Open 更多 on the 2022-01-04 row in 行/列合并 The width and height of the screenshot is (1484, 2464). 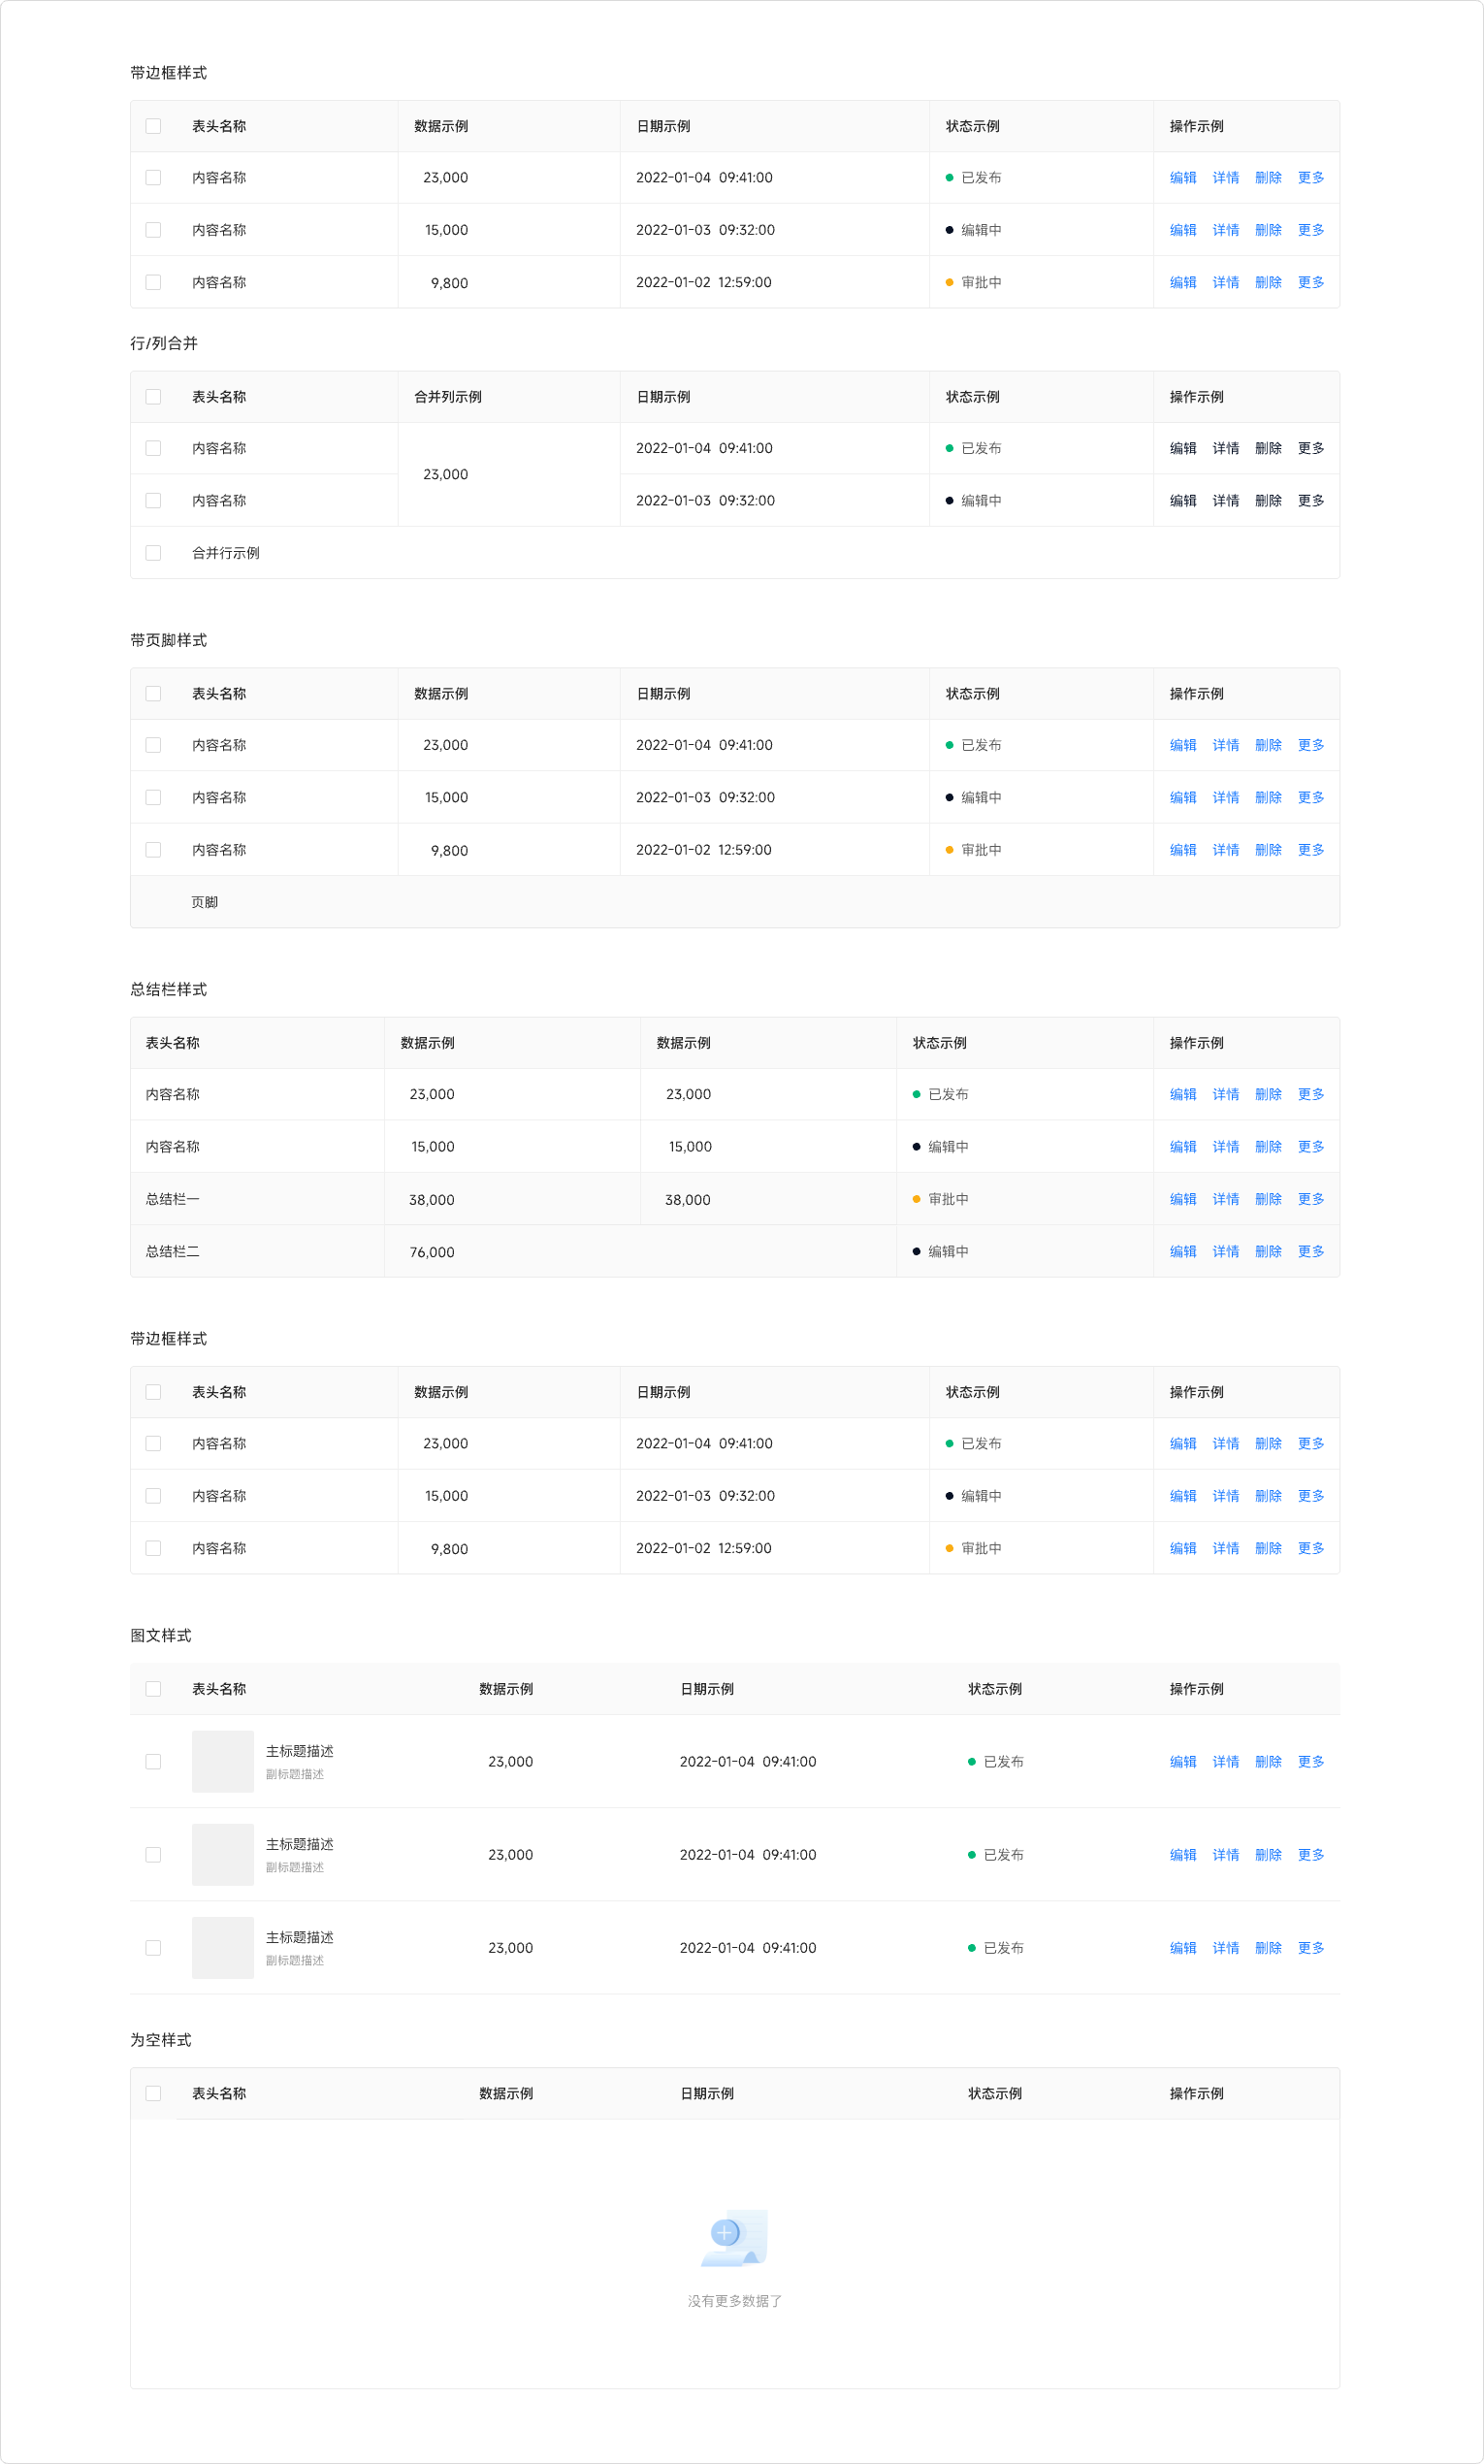point(1310,448)
